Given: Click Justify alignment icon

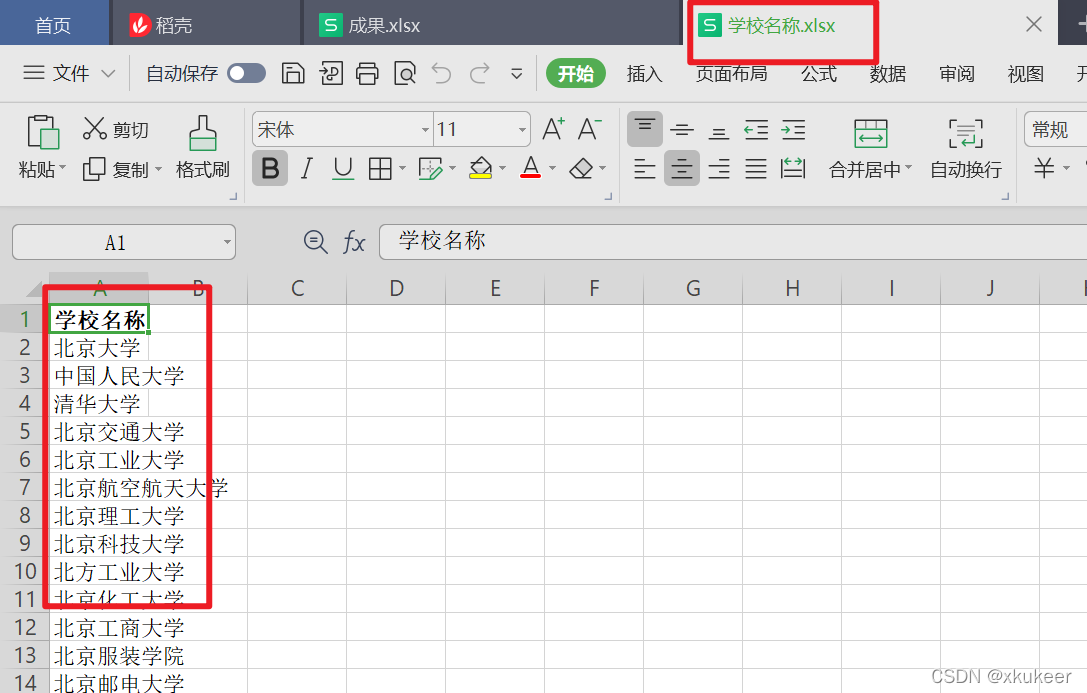Looking at the screenshot, I should [756, 168].
